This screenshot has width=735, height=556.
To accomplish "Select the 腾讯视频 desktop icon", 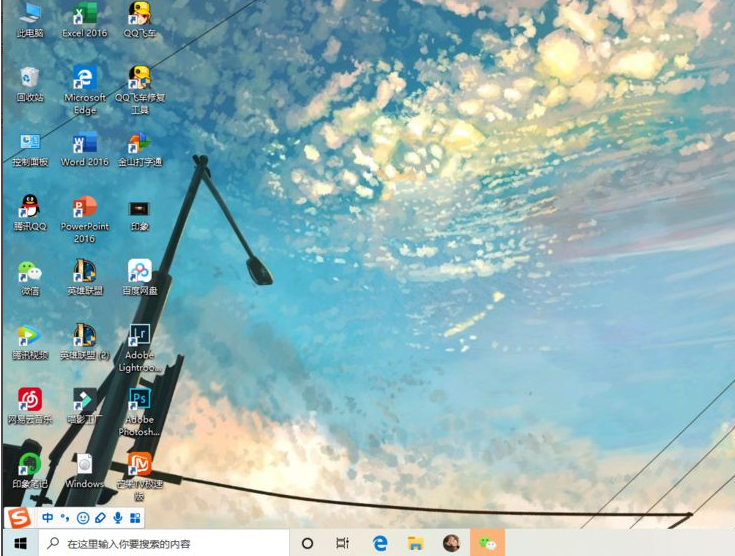I will 30,337.
